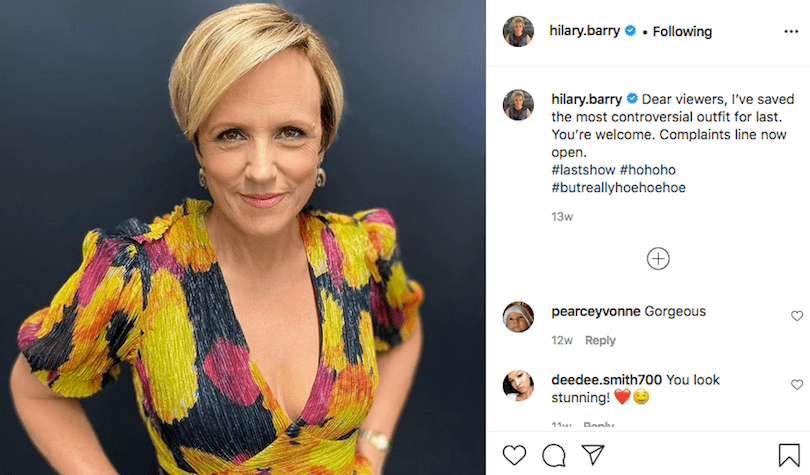Click hilary.barry's avatar beside the caption
This screenshot has height=475, width=810.
point(518,105)
